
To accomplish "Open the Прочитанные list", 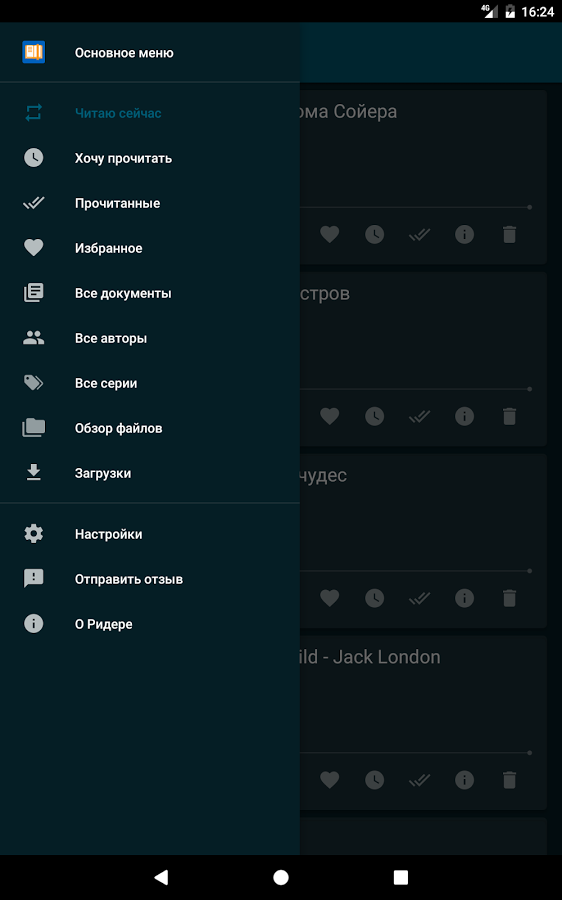I will click(x=149, y=203).
